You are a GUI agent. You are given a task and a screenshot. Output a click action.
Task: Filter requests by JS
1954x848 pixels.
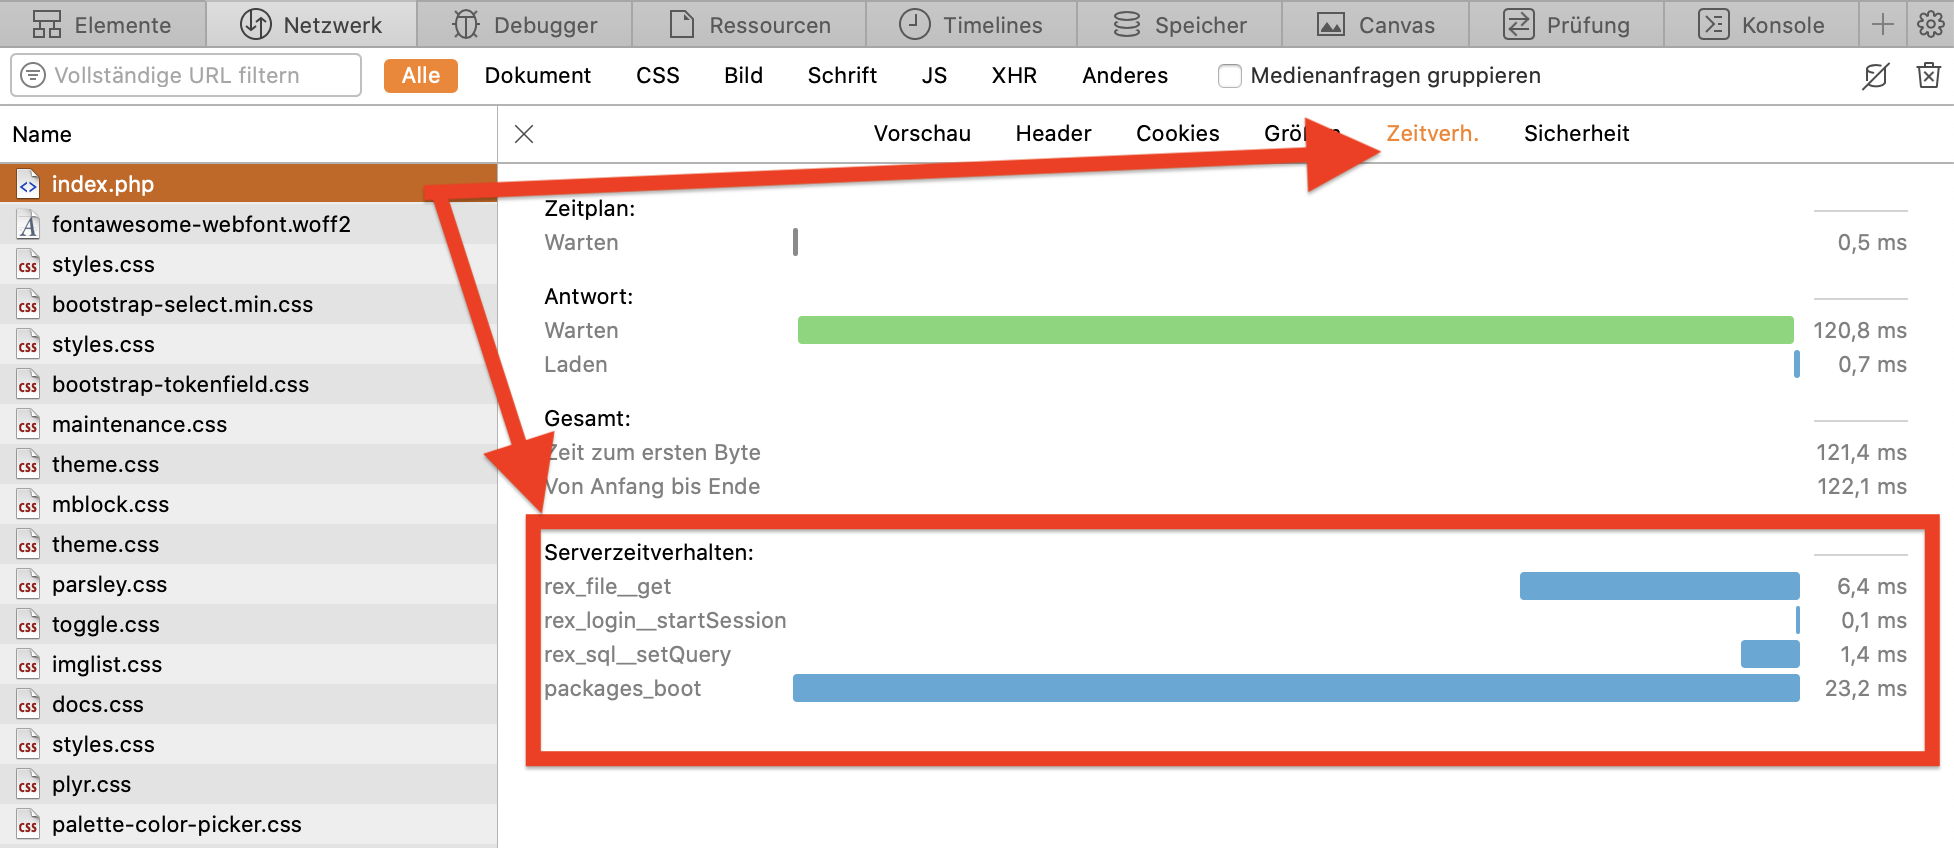click(x=934, y=75)
